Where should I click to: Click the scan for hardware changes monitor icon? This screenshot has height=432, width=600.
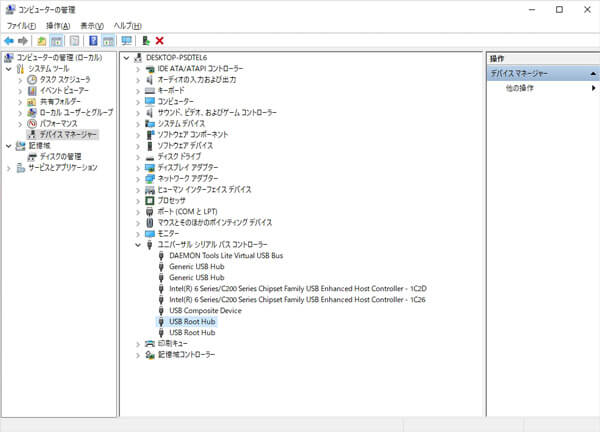point(126,41)
